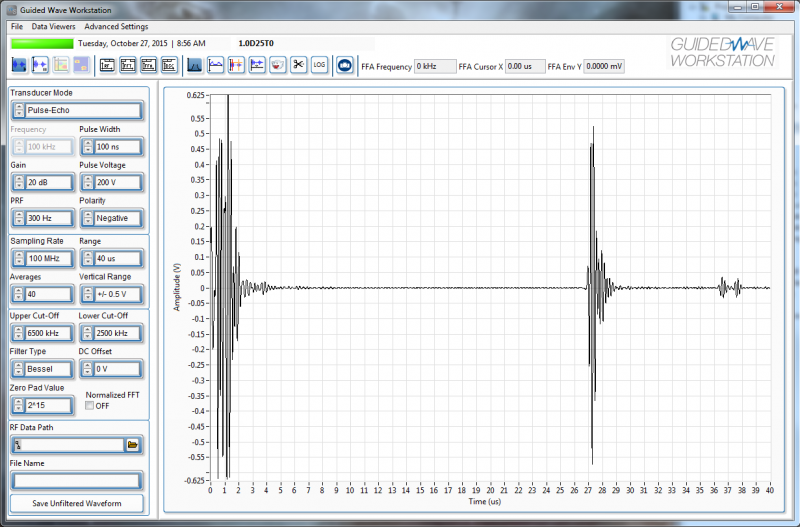The image size is (800, 527).
Task: Click the File Name input field
Action: 77,480
